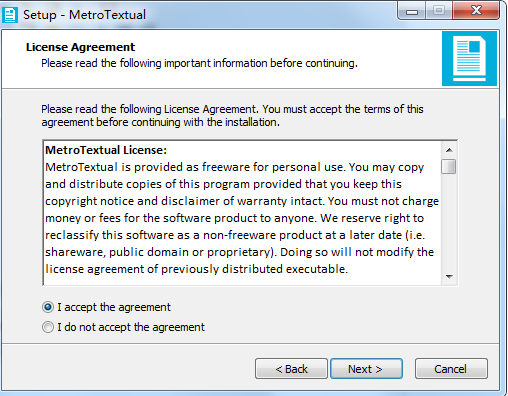Minimize the Setup - MetroTextual window
Image resolution: width=508 pixels, height=396 pixels.
[412, 11]
